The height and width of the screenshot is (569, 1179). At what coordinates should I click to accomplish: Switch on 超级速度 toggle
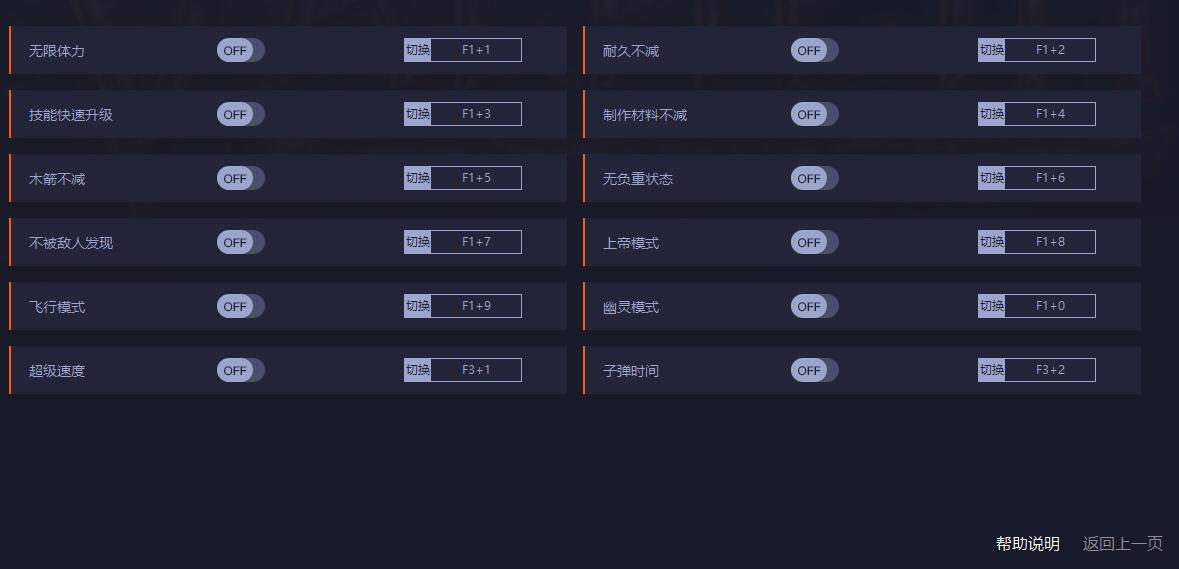[x=241, y=370]
